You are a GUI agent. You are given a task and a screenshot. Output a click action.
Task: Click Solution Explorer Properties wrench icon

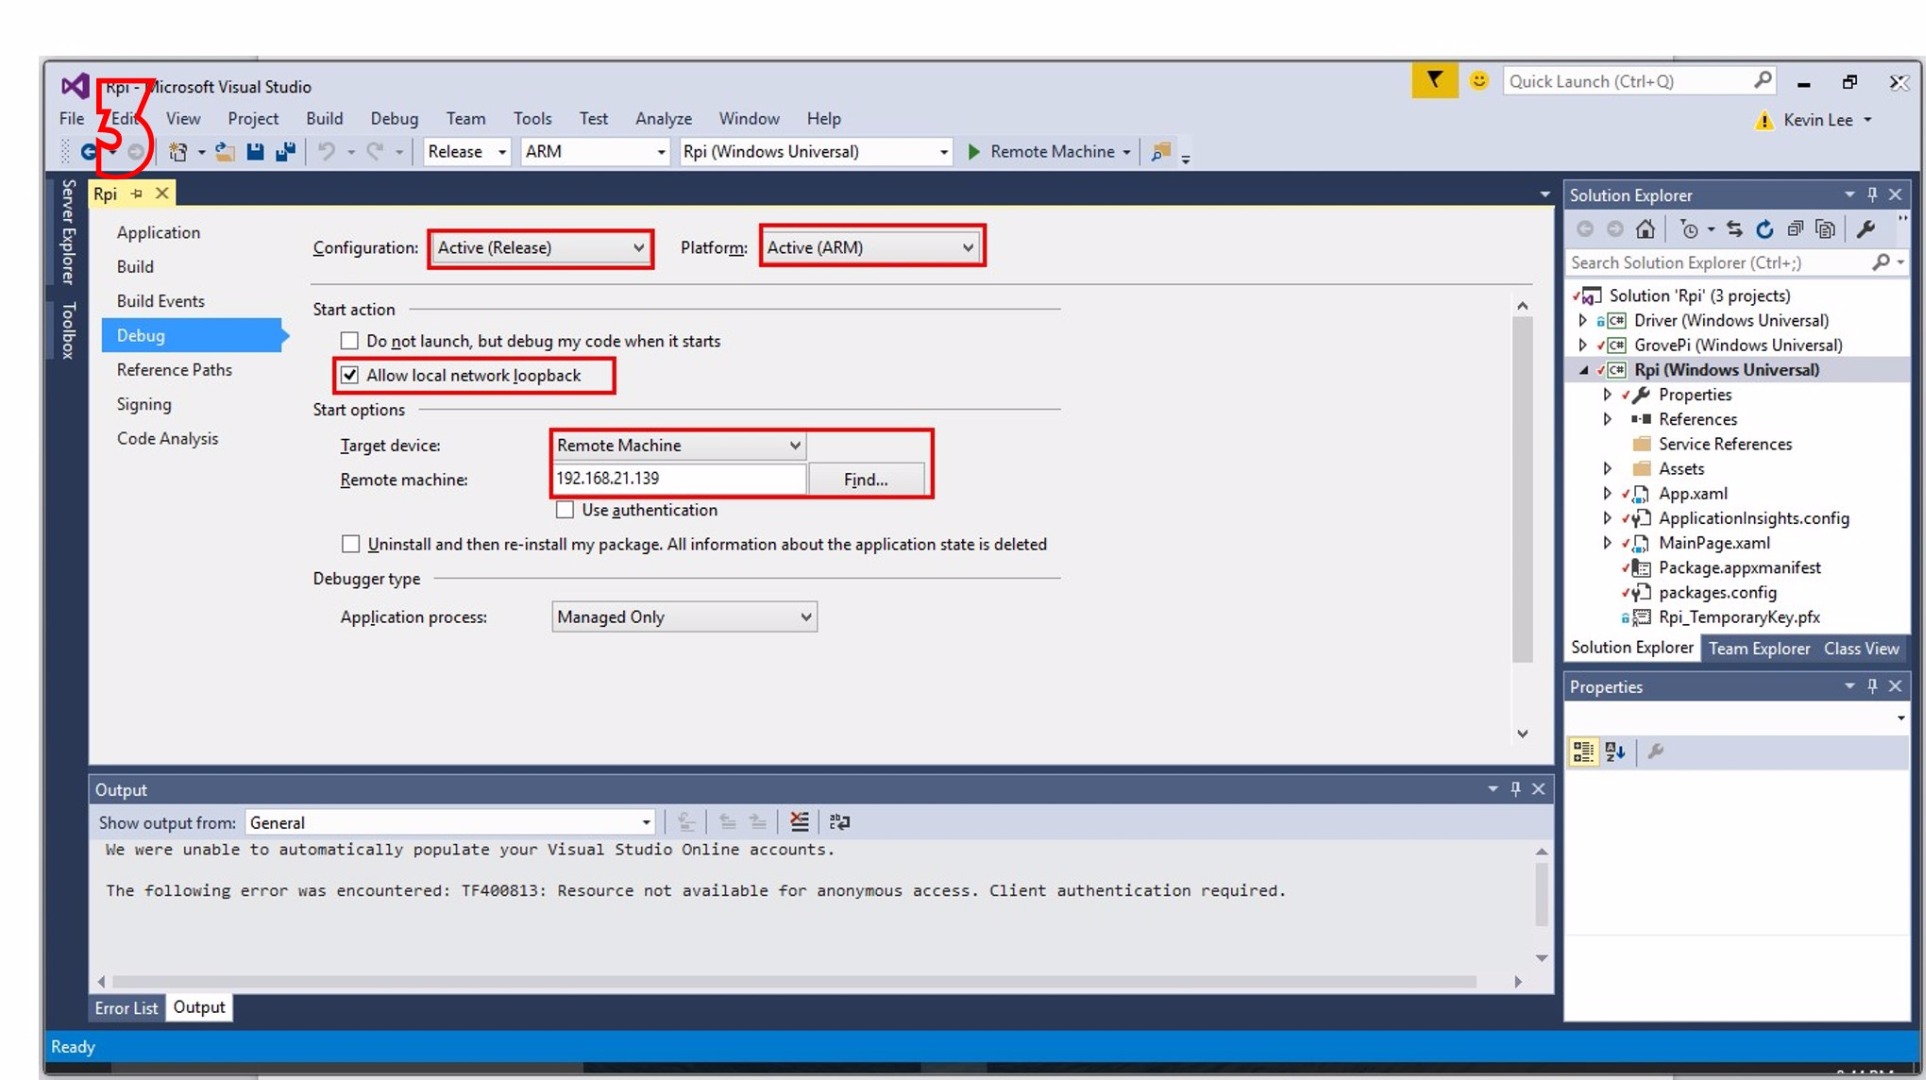1866,230
